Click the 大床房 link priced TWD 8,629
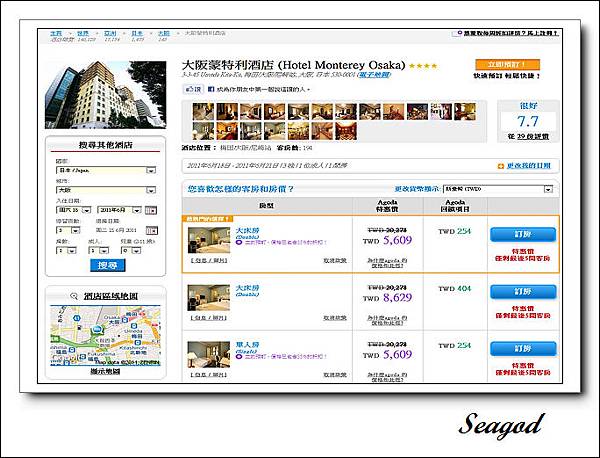The width and height of the screenshot is (600, 458). pyautogui.click(x=247, y=288)
